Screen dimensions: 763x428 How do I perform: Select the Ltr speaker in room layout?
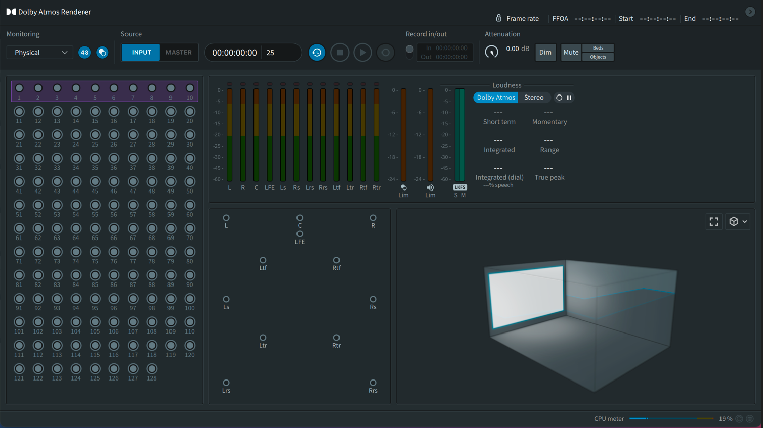click(x=263, y=338)
